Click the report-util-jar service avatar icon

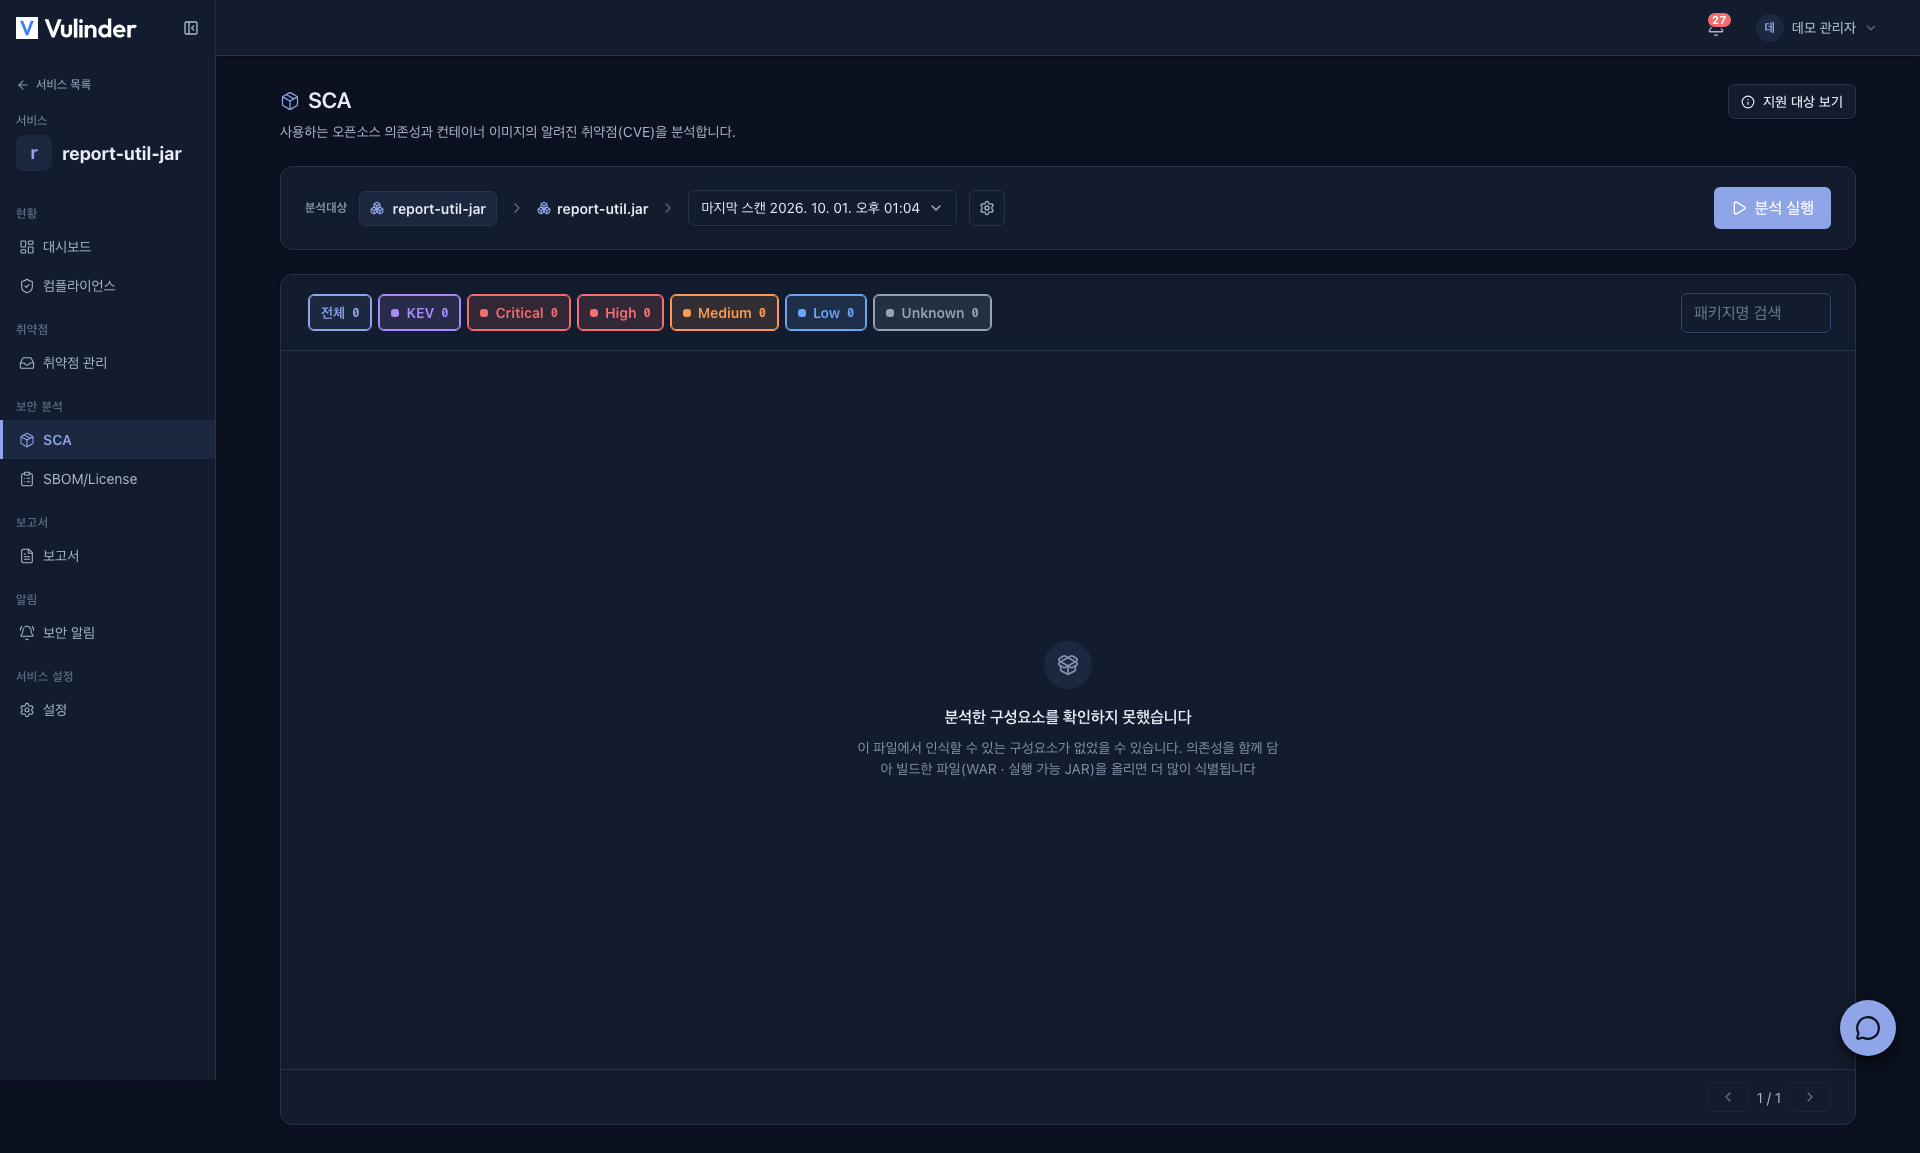[34, 153]
